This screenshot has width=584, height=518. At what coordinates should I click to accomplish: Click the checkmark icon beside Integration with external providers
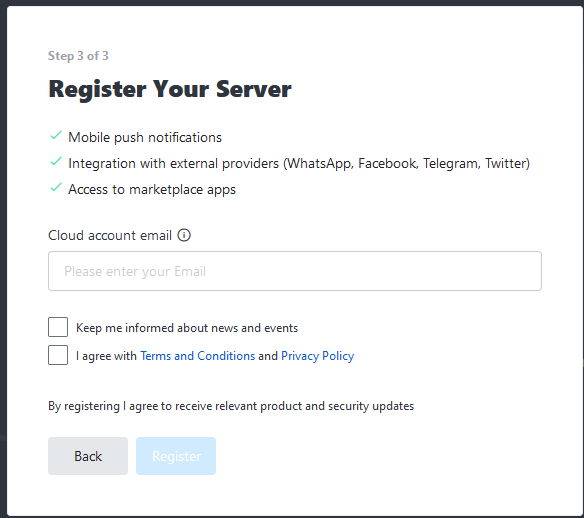click(x=56, y=162)
